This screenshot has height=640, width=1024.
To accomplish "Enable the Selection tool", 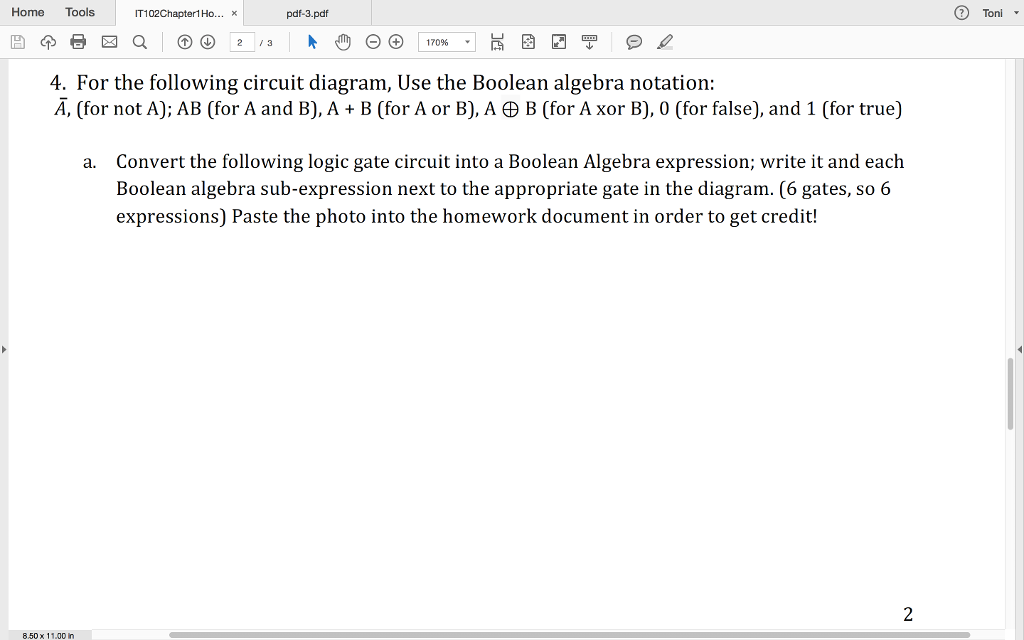I will (313, 42).
